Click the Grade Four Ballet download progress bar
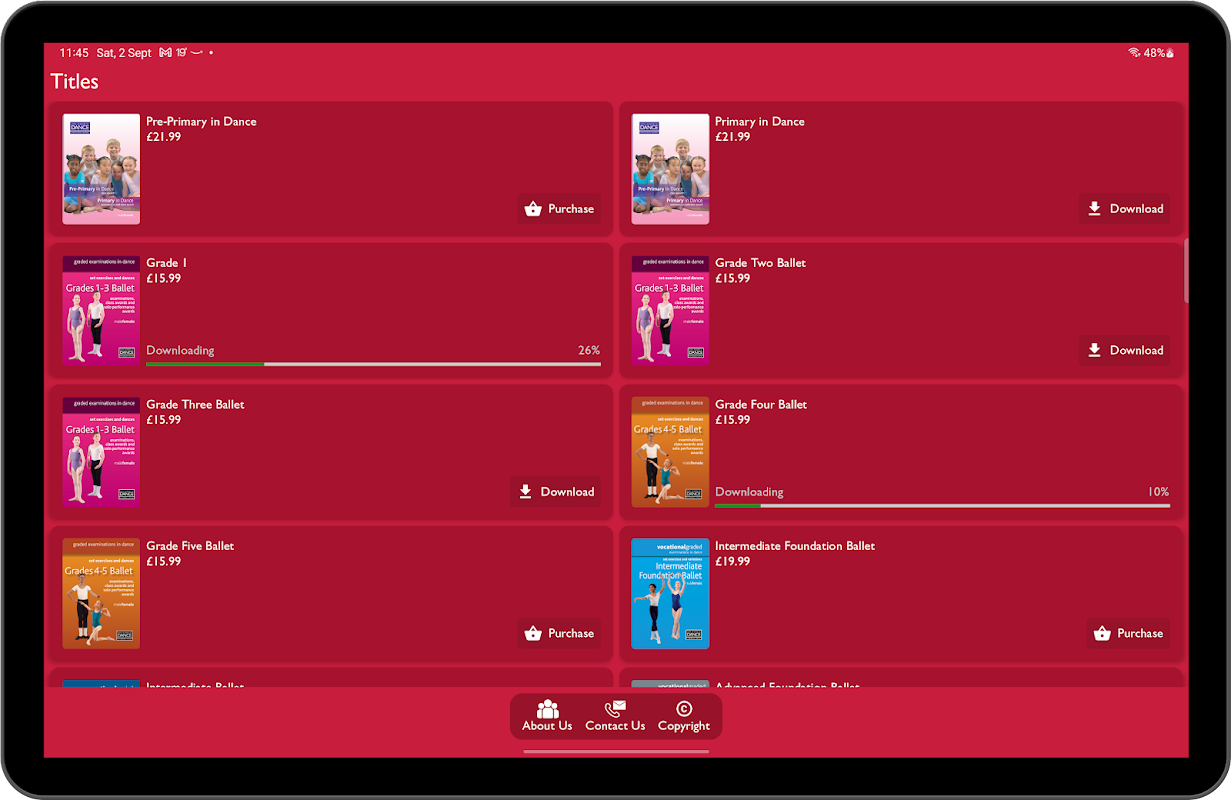 pyautogui.click(x=942, y=505)
